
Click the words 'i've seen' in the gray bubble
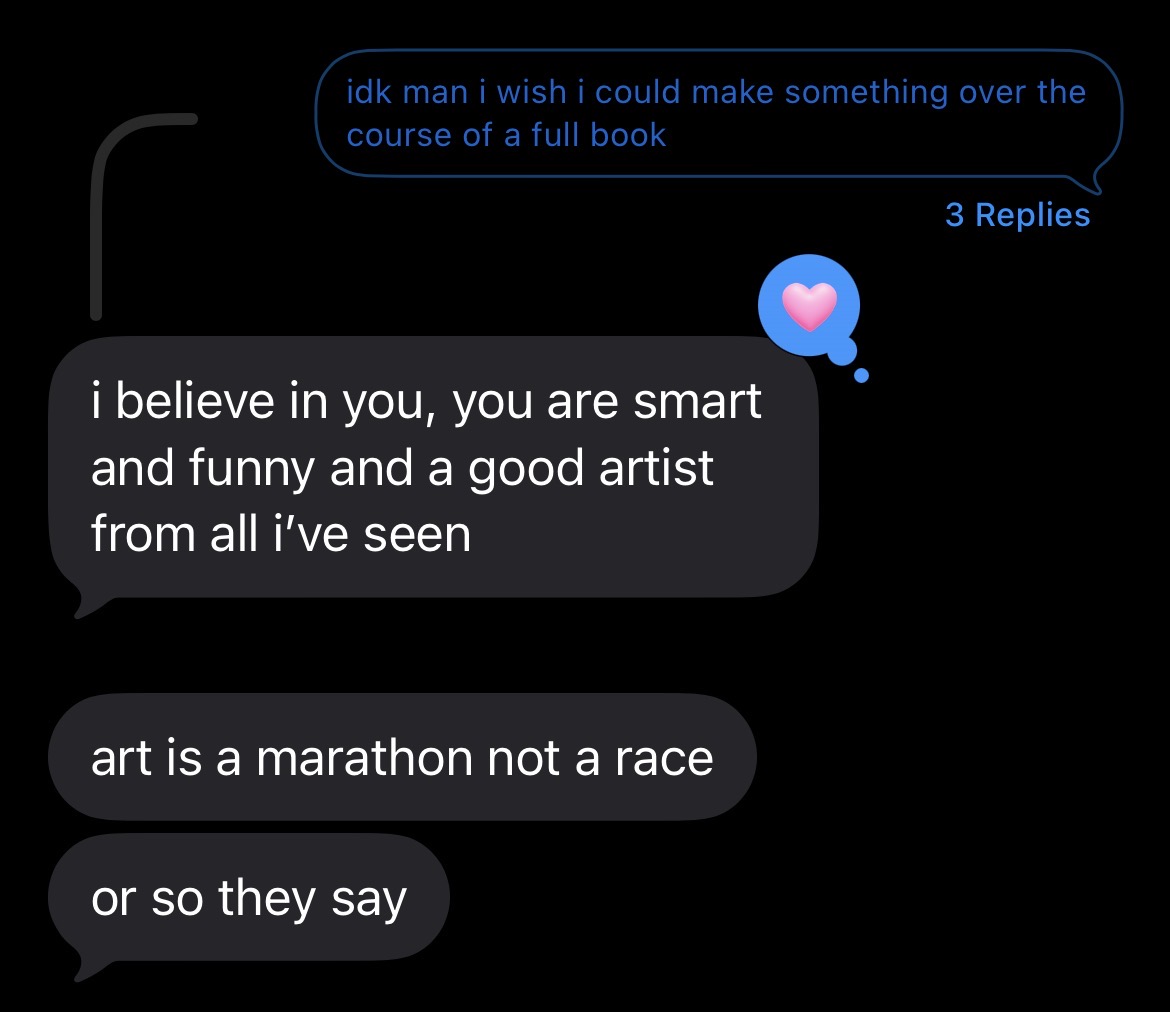coord(372,534)
